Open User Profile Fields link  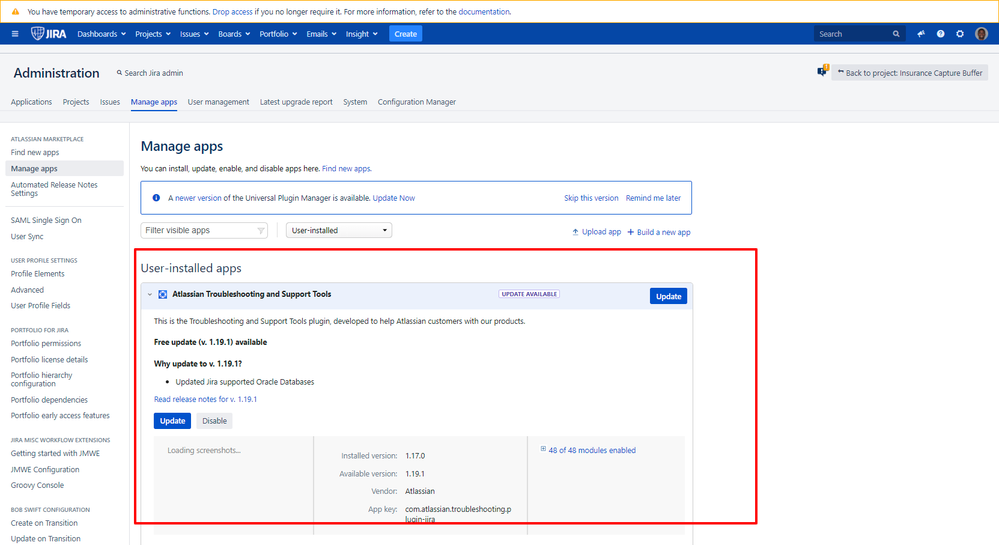click(x=40, y=306)
